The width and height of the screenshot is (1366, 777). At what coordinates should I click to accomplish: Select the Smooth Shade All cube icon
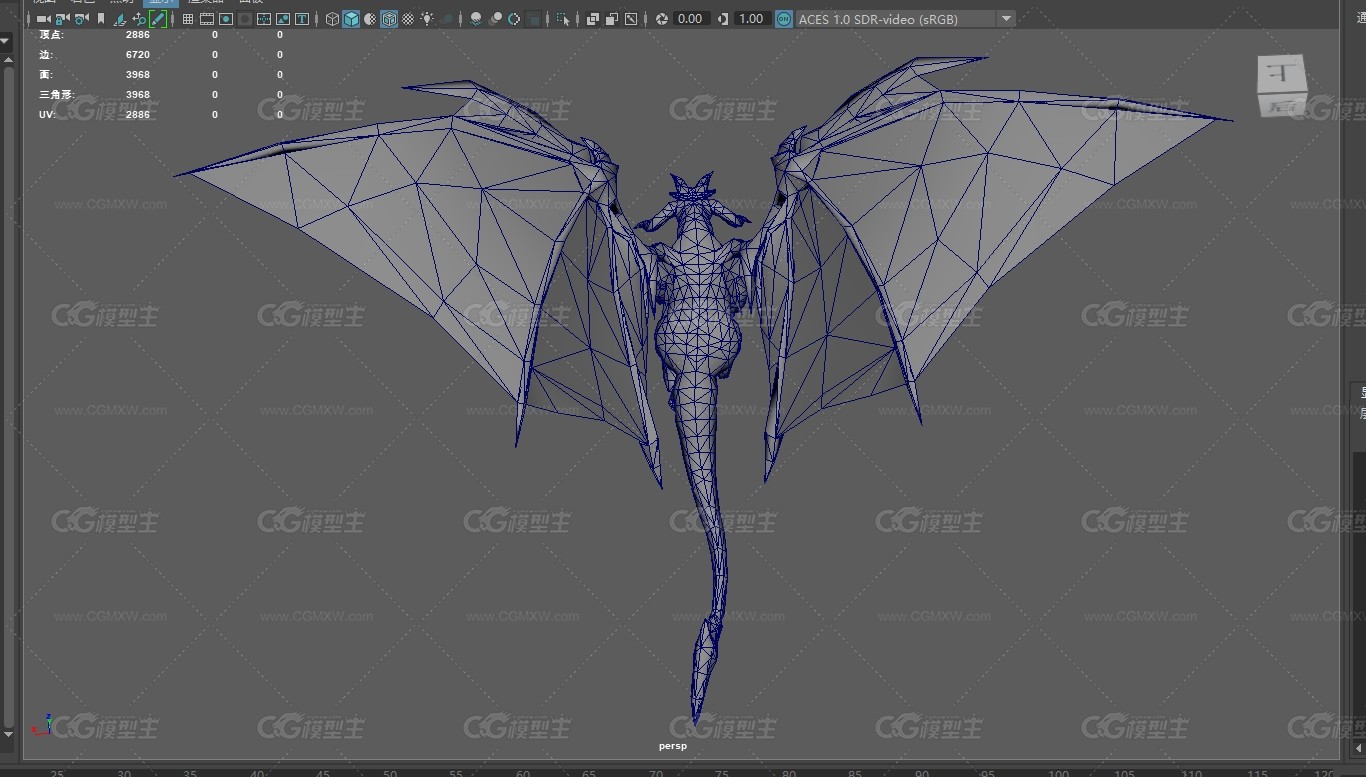351,19
